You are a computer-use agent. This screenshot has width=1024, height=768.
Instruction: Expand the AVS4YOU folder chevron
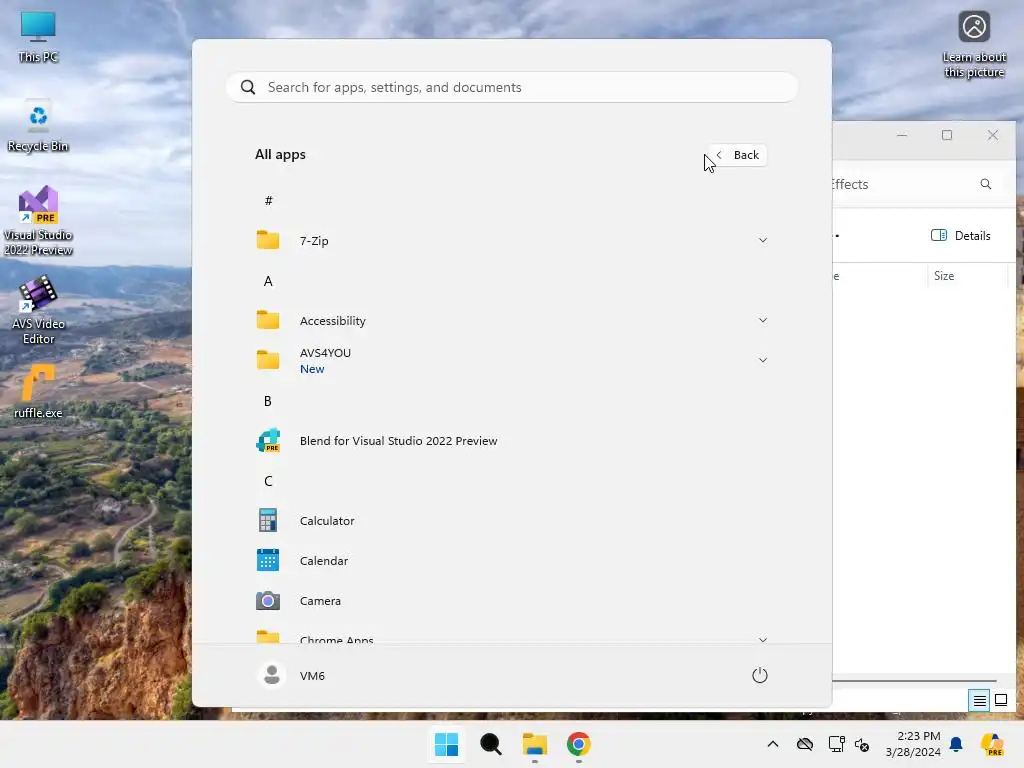[762, 360]
